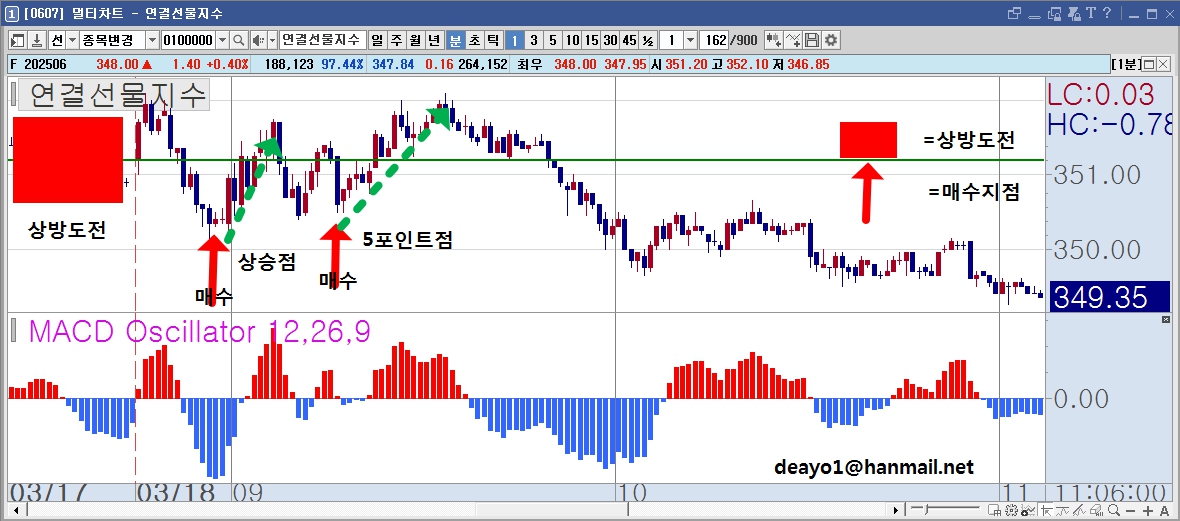Click the 연결선물지수 name field
The image size is (1180, 521).
(x=322, y=40)
